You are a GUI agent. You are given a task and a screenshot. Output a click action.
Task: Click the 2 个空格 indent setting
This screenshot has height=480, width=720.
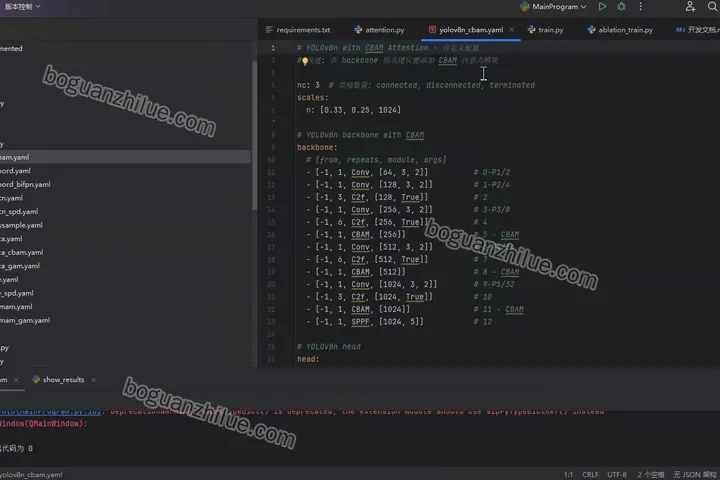pyautogui.click(x=651, y=474)
